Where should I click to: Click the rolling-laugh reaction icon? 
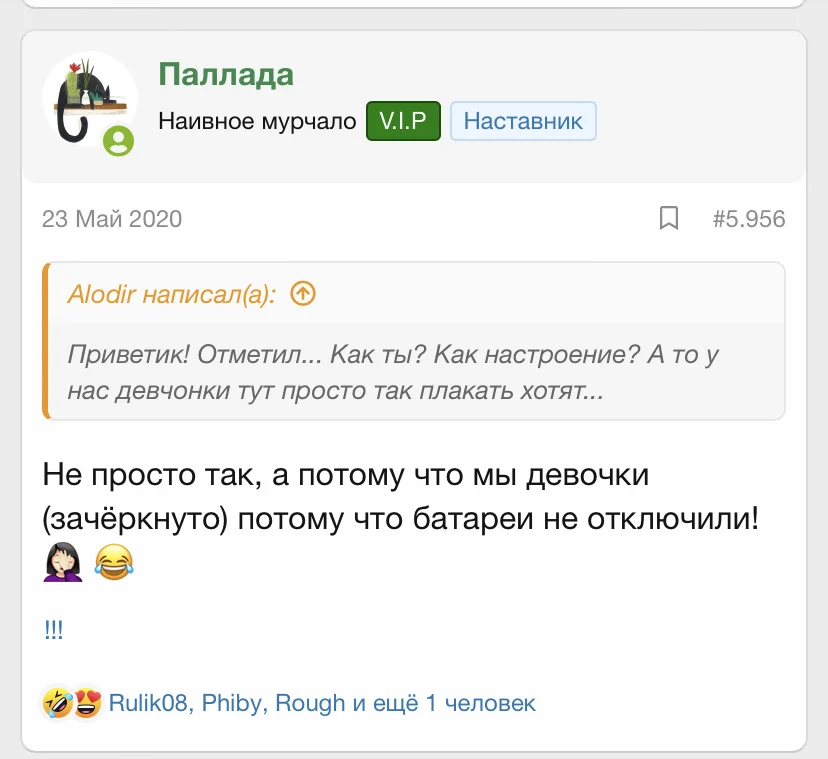click(x=55, y=704)
